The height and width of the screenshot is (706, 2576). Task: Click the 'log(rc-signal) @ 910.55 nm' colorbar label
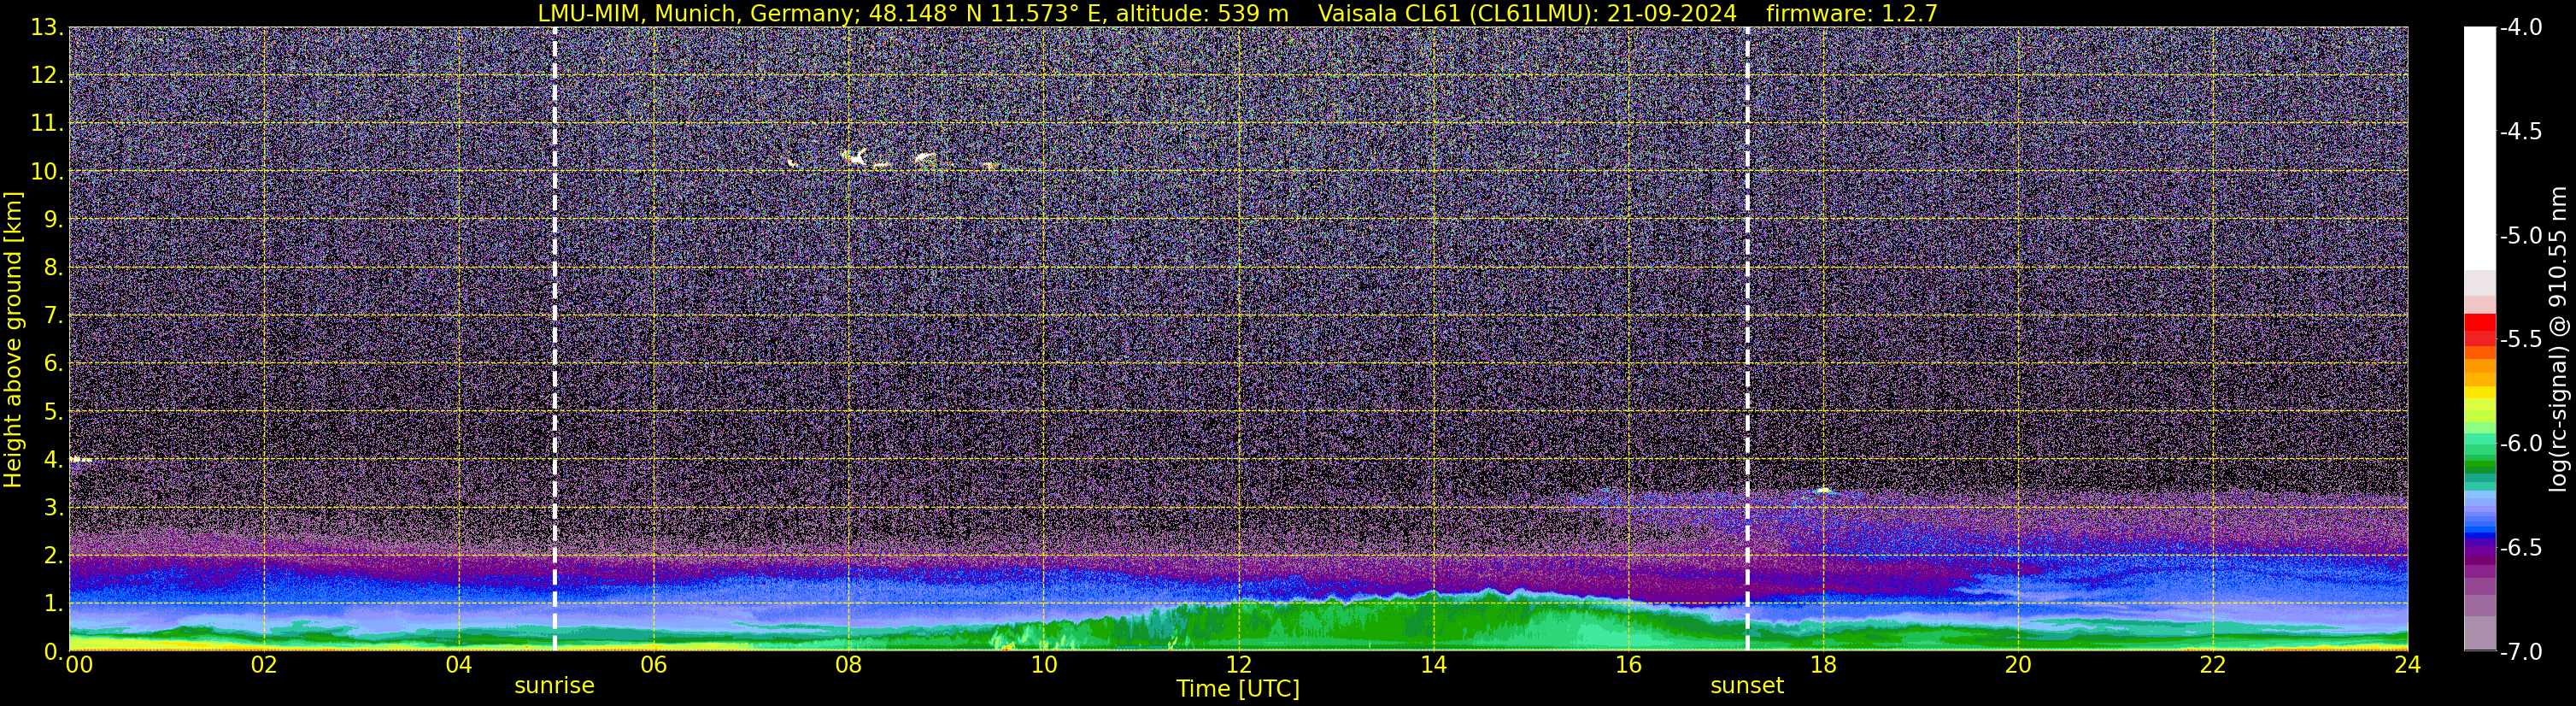point(2557,339)
